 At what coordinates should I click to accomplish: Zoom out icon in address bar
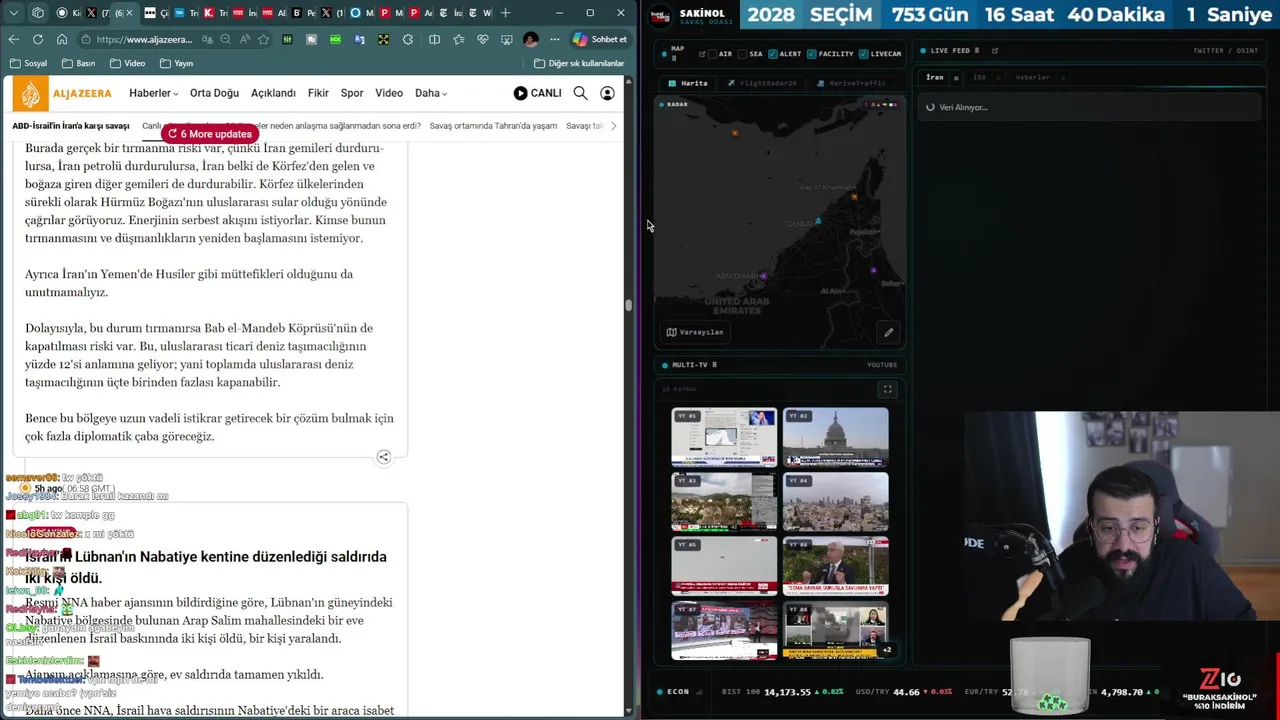tap(226, 39)
